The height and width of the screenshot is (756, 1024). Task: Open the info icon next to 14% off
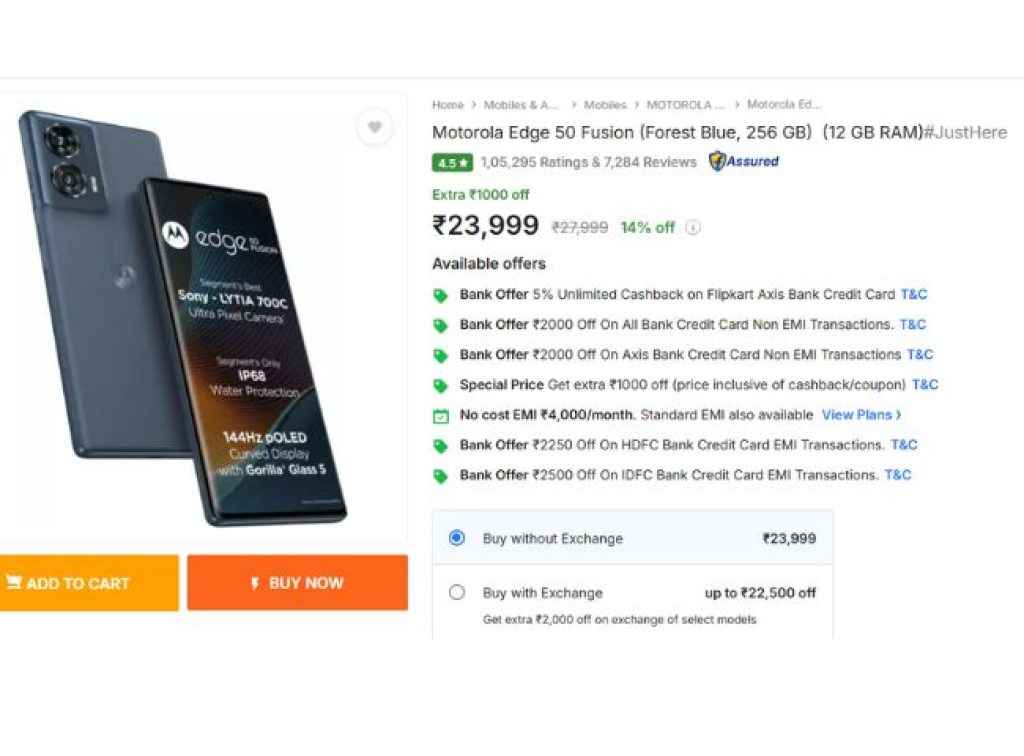pos(692,228)
